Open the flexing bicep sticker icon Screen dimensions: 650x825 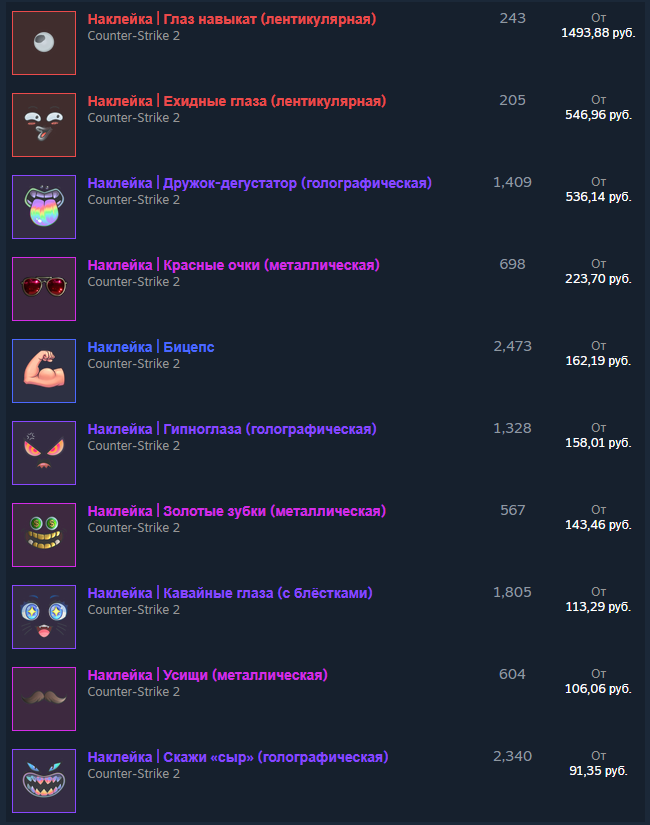[44, 371]
